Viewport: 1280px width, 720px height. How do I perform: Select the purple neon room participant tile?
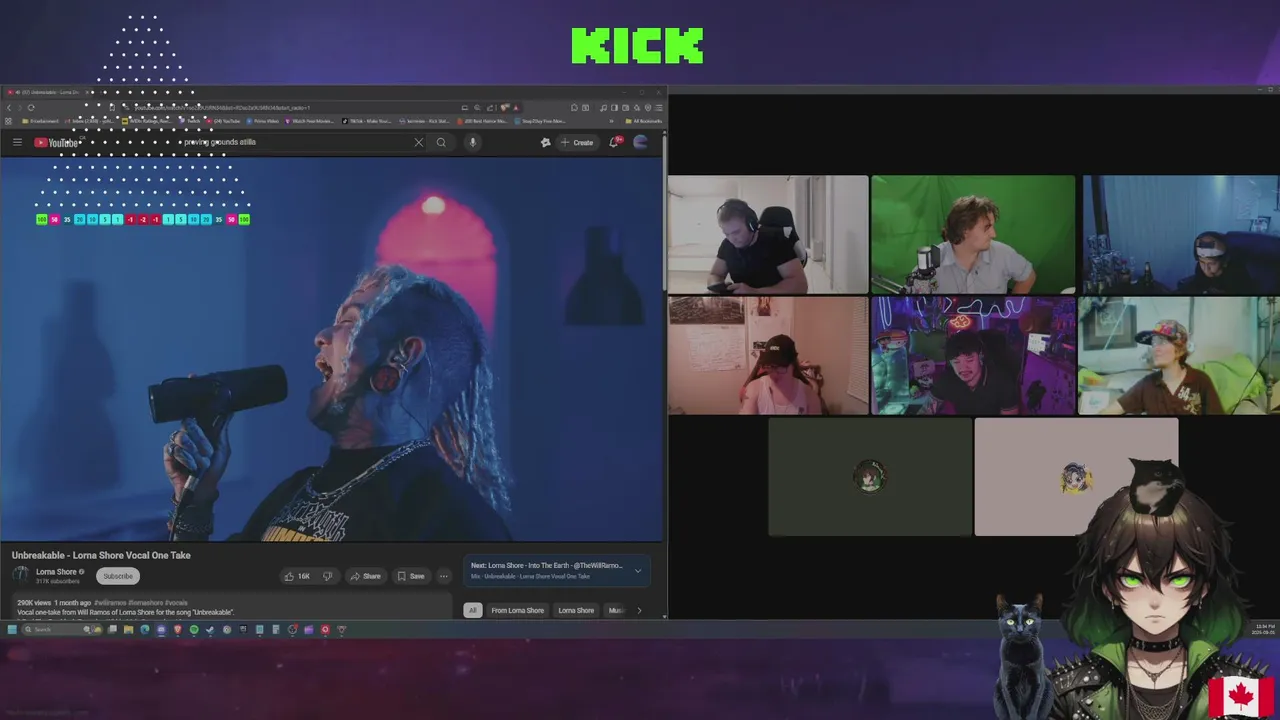(x=973, y=355)
